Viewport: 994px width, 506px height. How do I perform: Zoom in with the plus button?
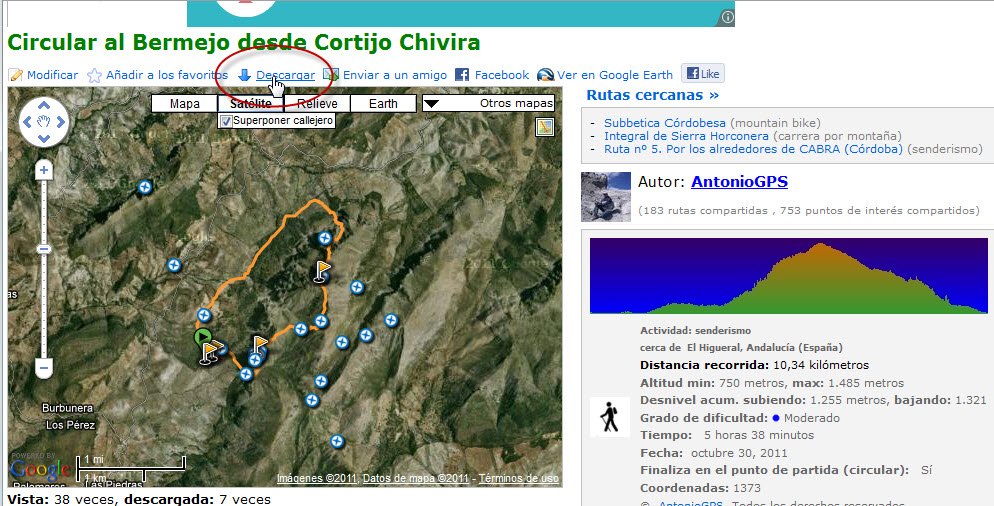44,170
